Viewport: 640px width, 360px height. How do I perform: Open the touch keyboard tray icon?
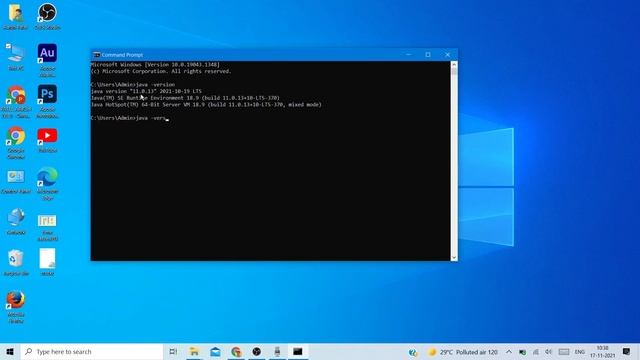(564, 352)
